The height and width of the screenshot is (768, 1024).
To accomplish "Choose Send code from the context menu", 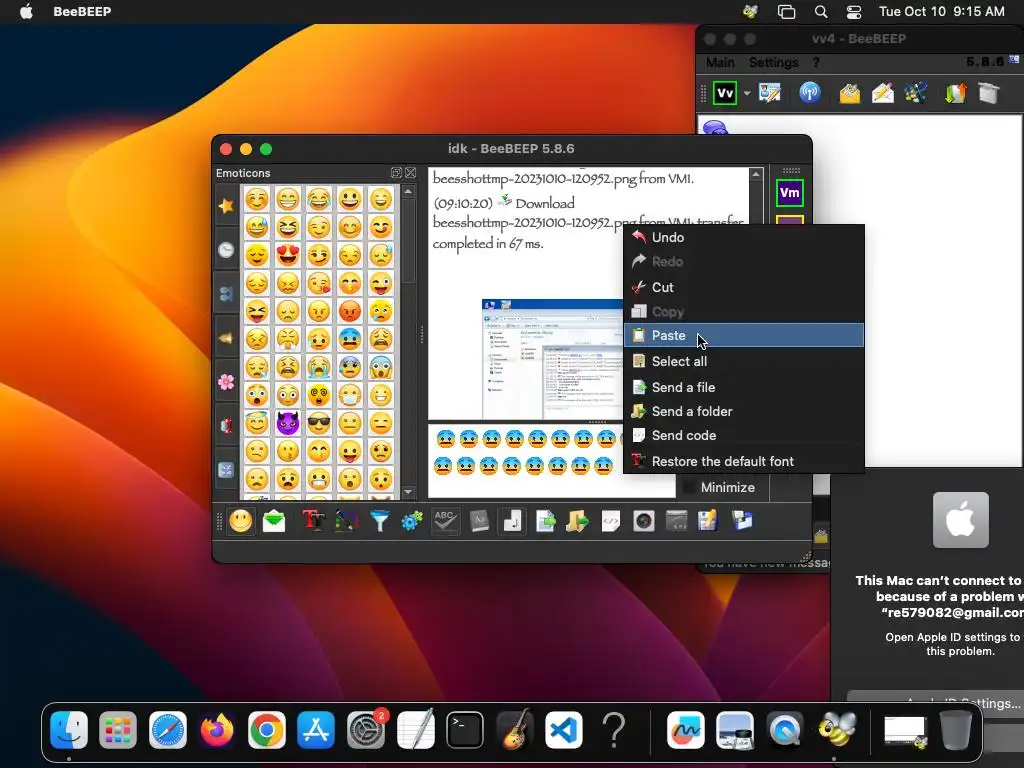I will pos(744,436).
